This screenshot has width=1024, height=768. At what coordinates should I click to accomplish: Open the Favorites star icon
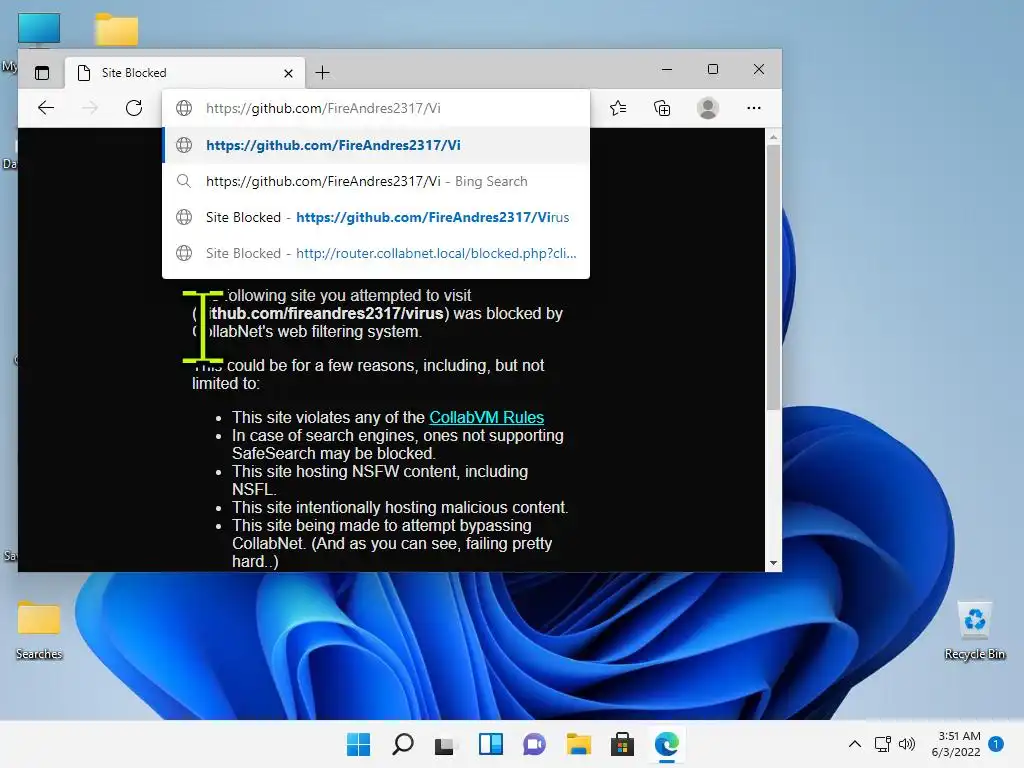pos(618,108)
